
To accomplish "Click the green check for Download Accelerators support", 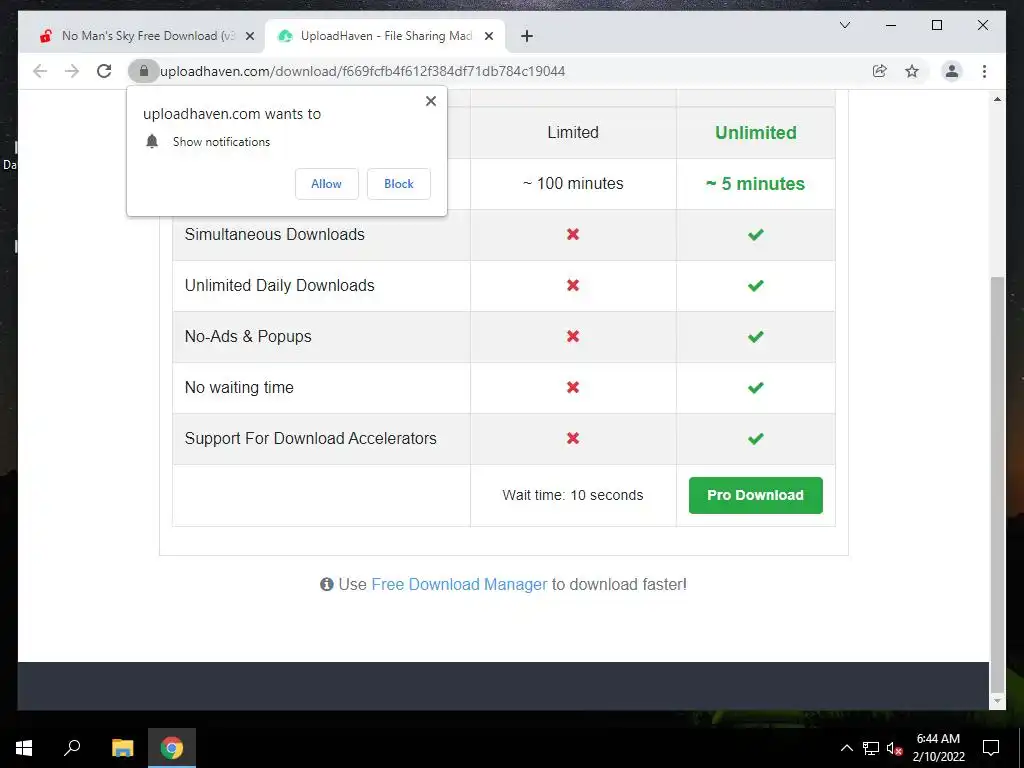I will (x=756, y=438).
